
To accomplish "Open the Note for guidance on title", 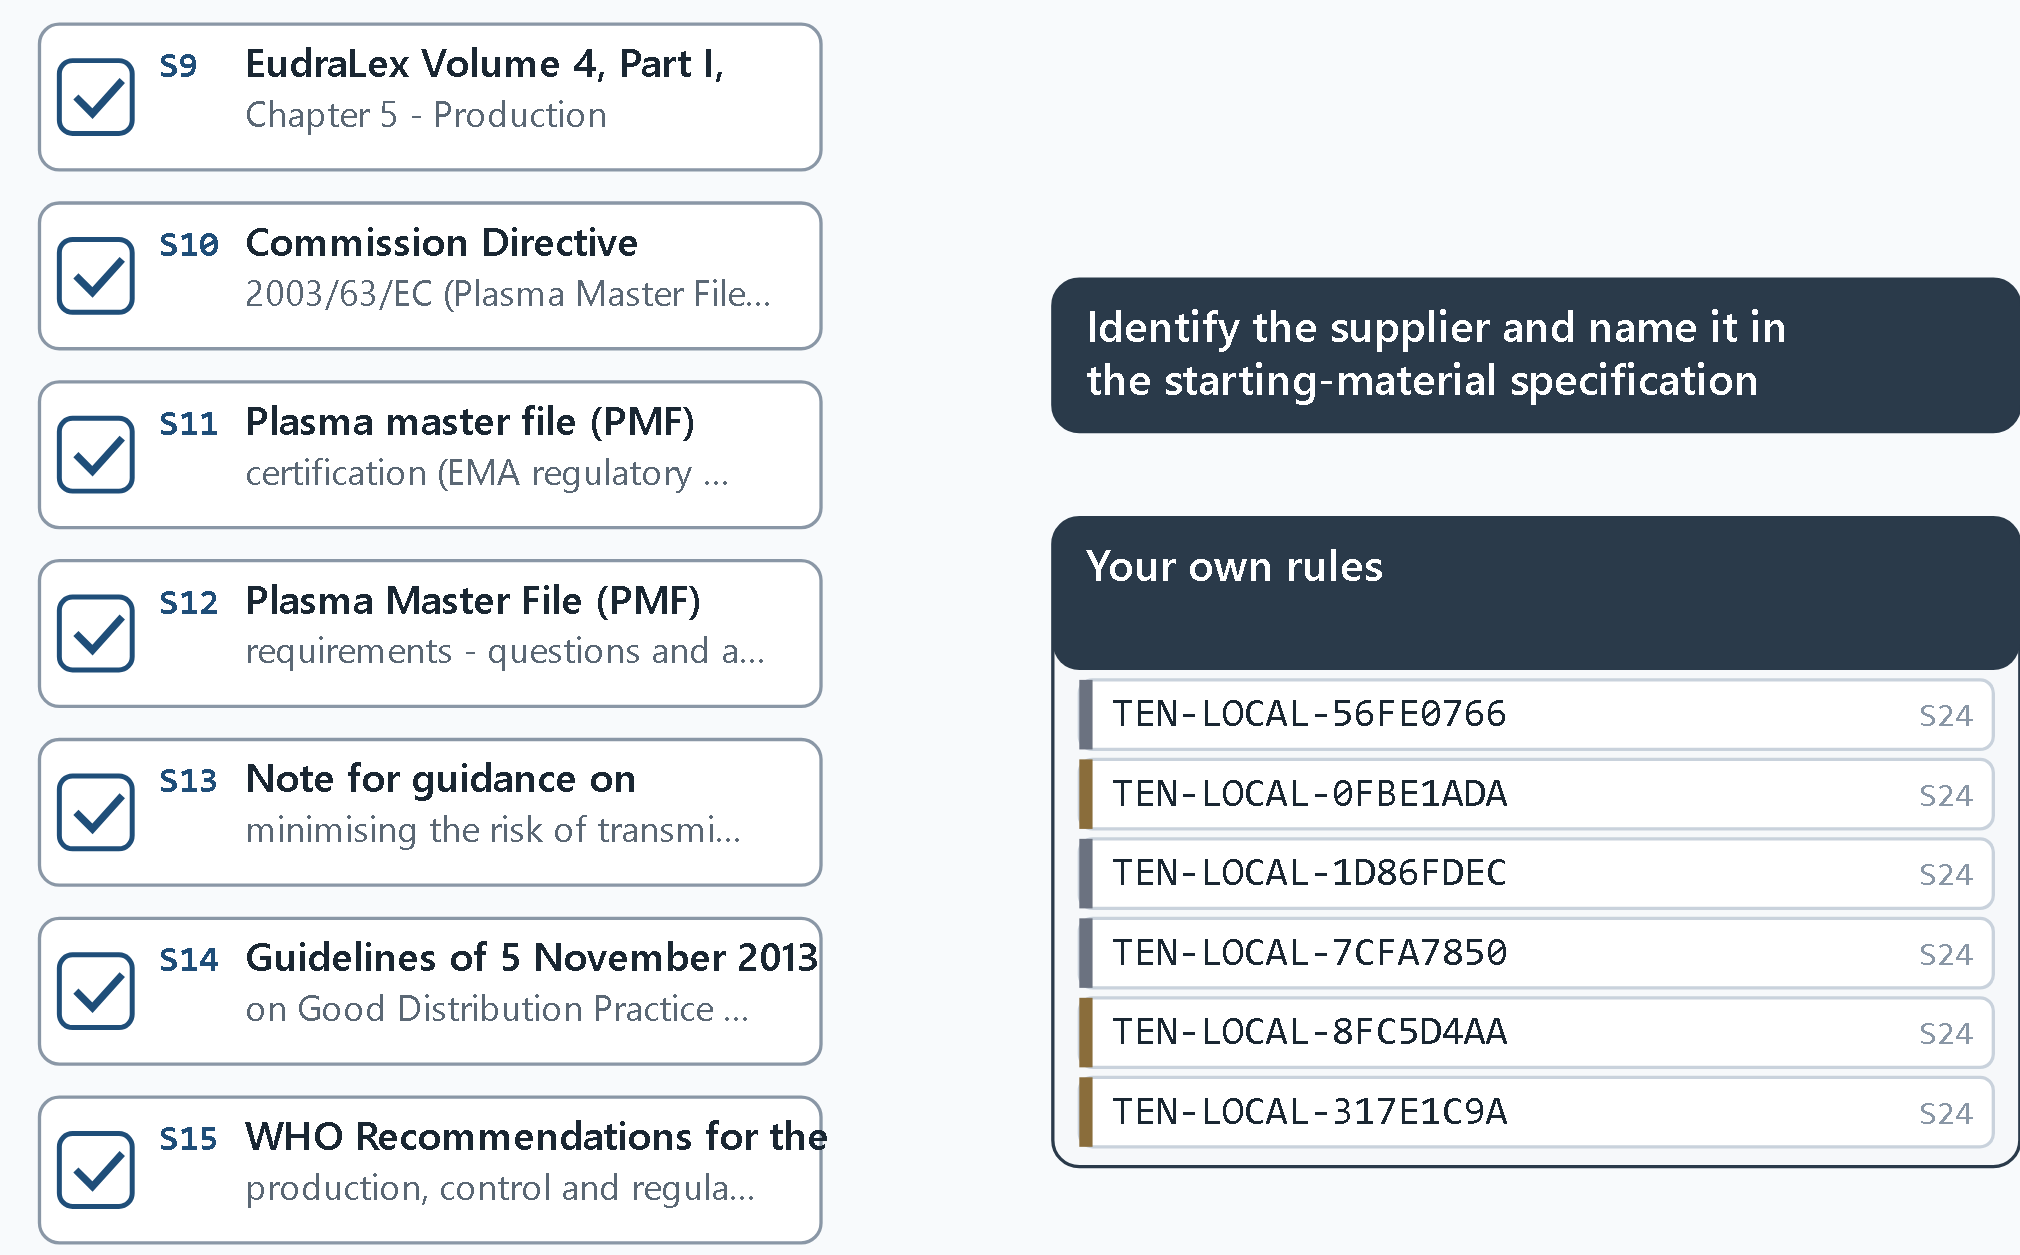I will pyautogui.click(x=441, y=779).
